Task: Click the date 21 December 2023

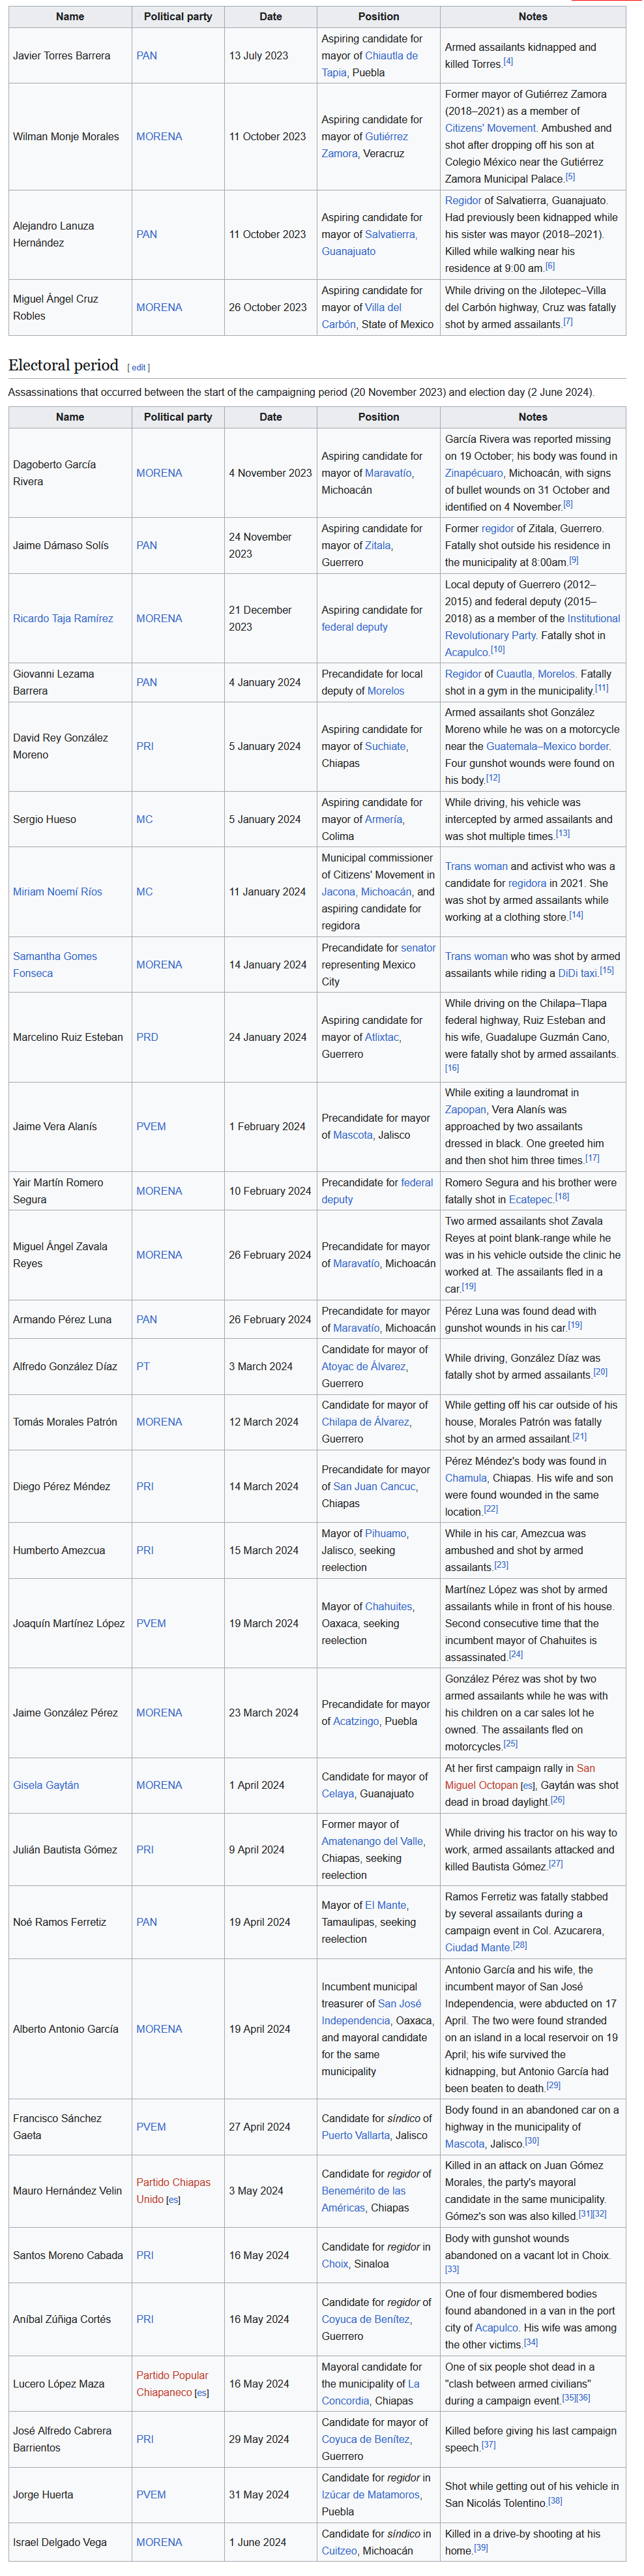Action: [261, 619]
